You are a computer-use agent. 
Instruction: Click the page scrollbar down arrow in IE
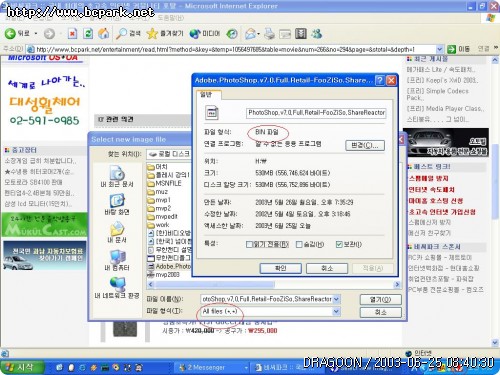pyautogui.click(x=495, y=343)
